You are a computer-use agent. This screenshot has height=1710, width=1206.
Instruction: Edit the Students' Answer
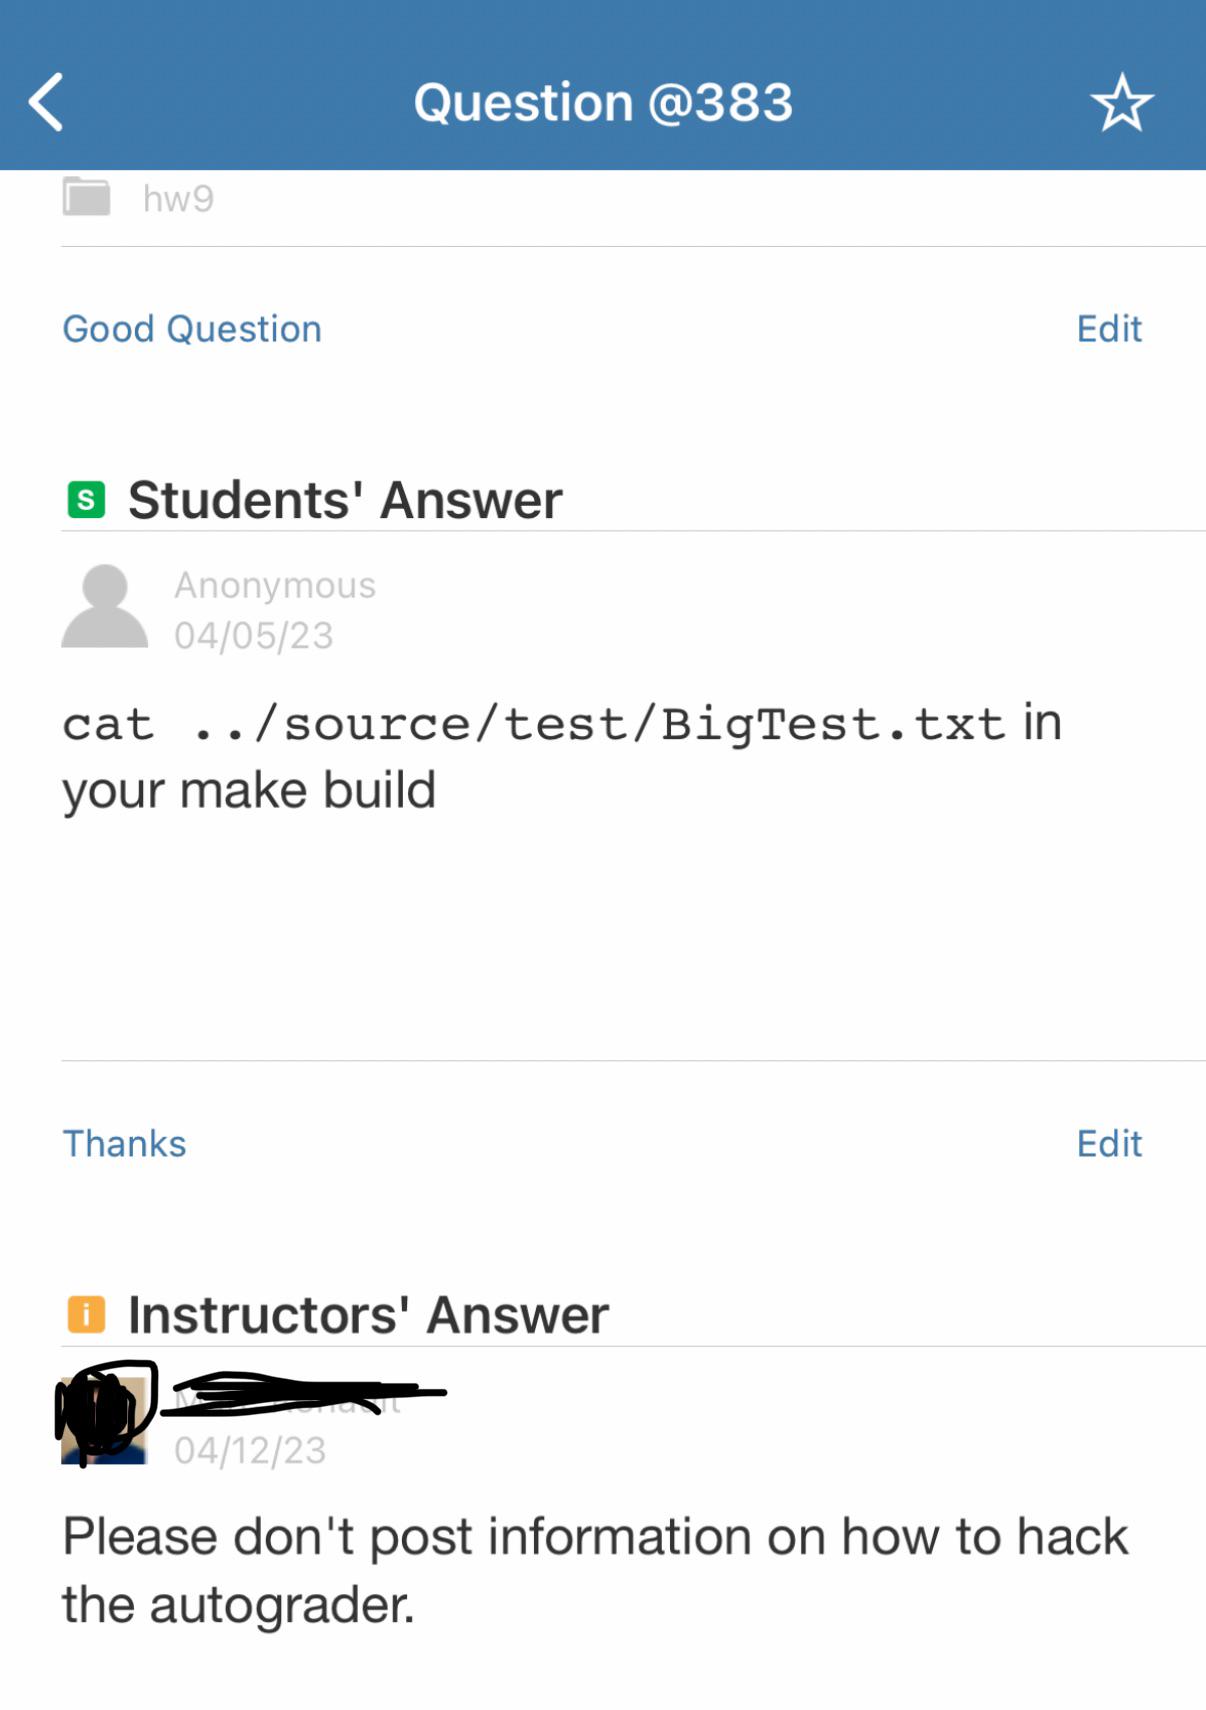click(x=1108, y=1144)
